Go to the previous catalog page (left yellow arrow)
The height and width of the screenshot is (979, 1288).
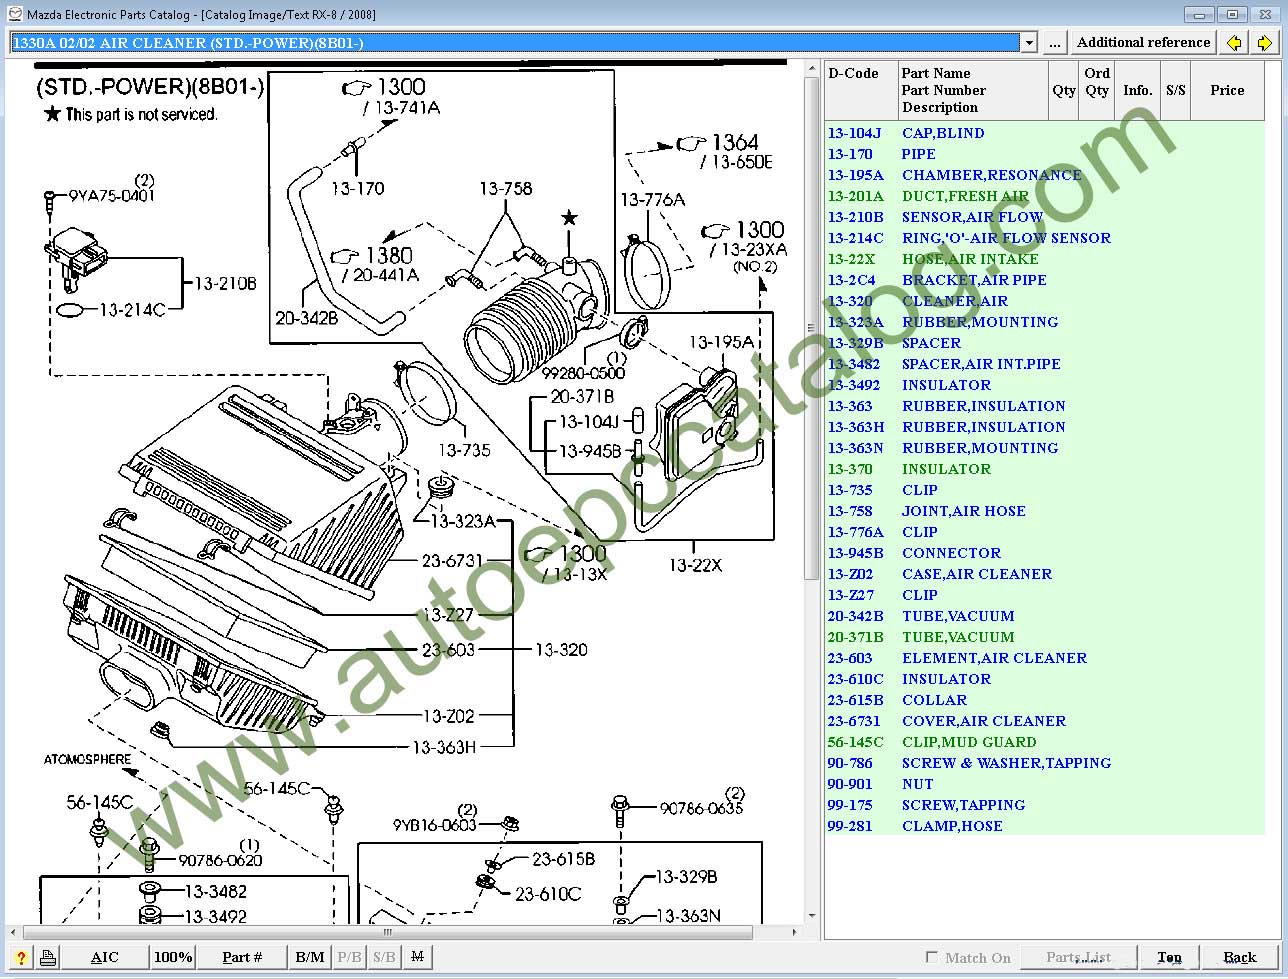tap(1234, 43)
